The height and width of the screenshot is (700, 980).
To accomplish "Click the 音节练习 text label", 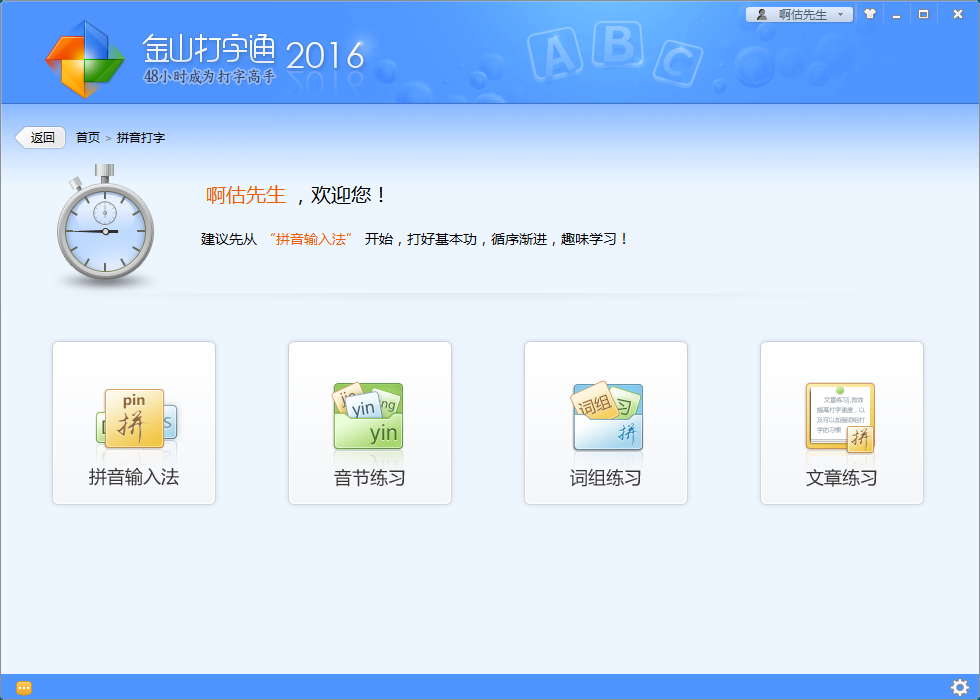I will (x=369, y=478).
